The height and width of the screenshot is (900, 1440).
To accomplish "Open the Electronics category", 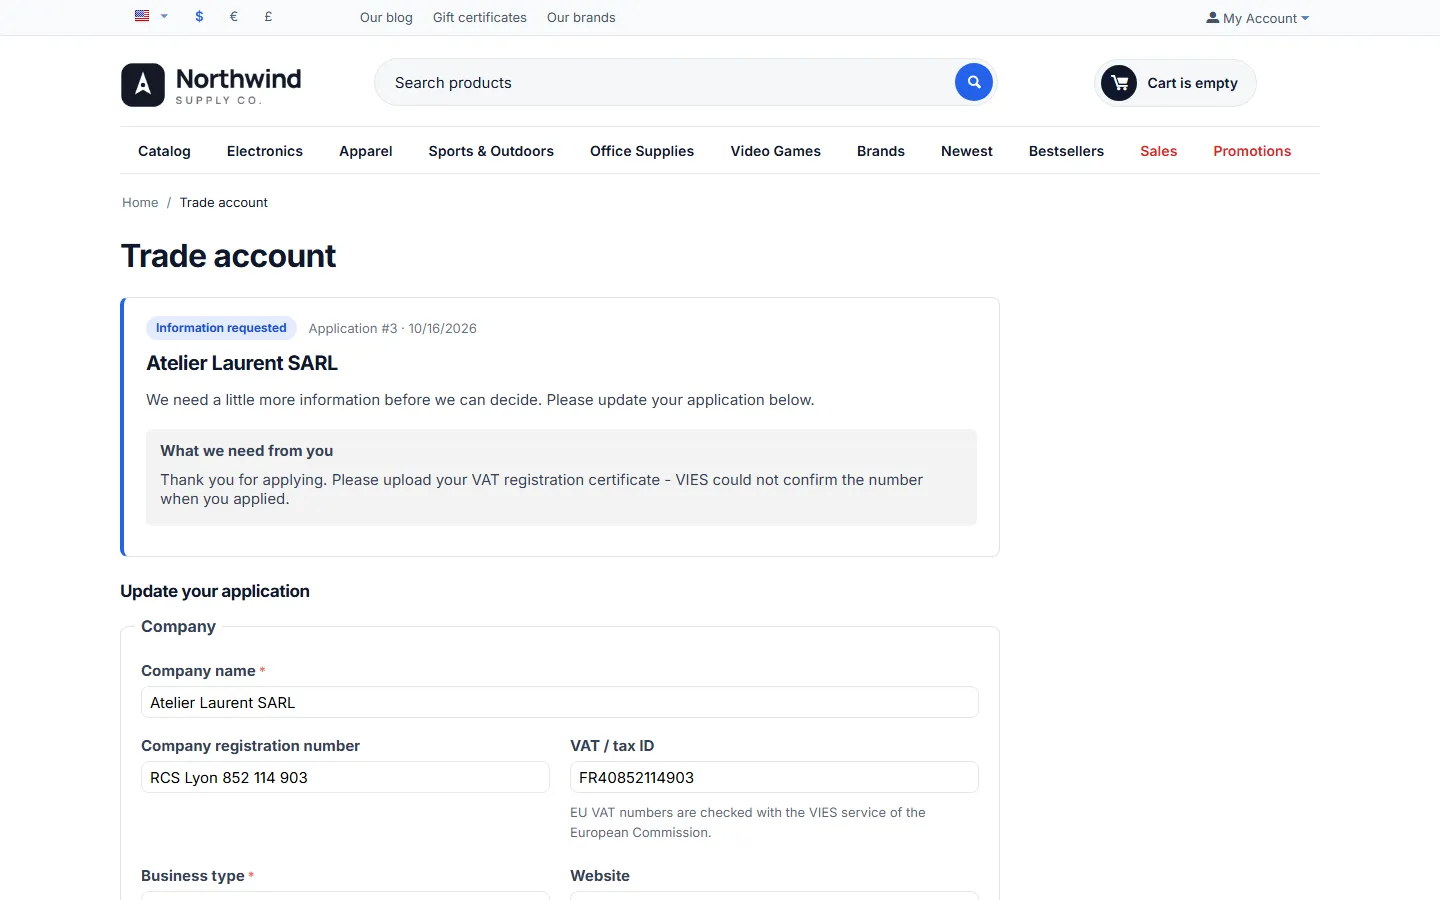I will pos(265,151).
